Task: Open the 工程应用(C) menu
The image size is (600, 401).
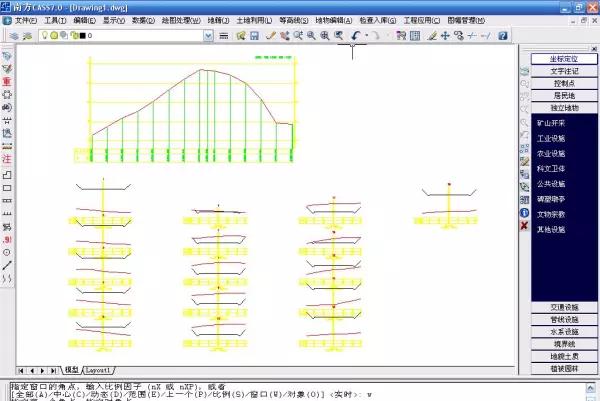Action: coord(422,21)
